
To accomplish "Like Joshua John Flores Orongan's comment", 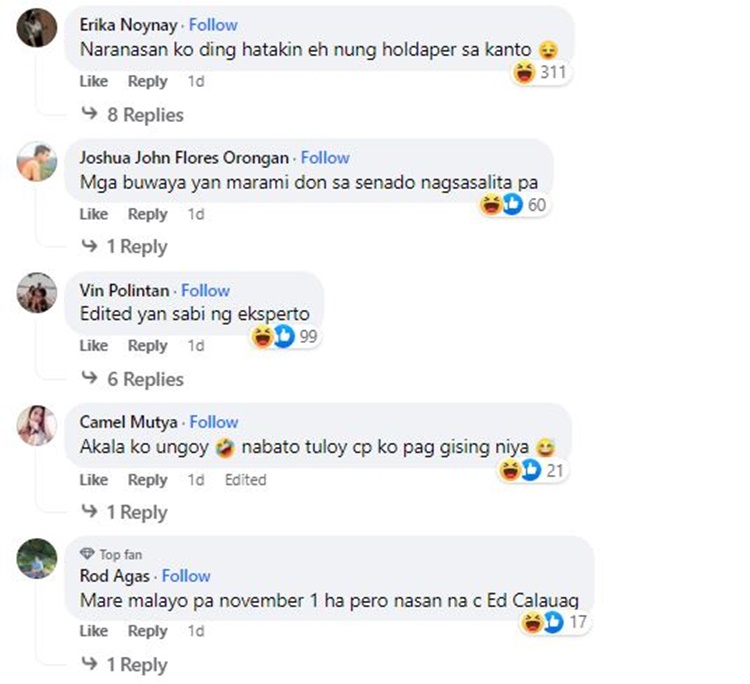I will 94,214.
